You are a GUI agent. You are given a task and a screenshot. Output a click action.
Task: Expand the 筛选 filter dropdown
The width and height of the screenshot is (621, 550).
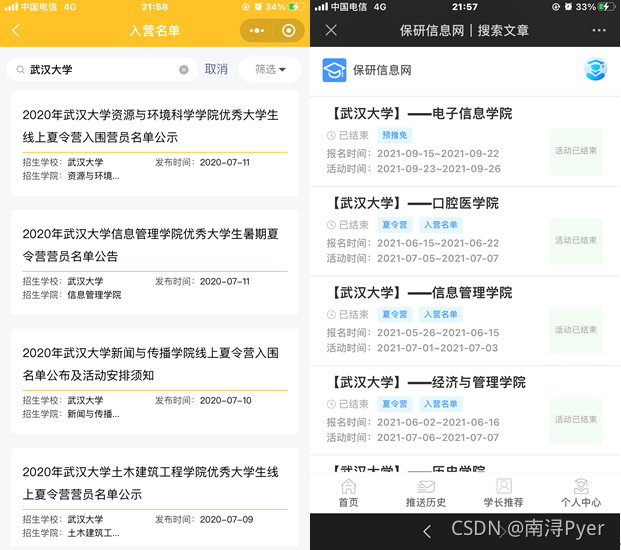pos(270,69)
